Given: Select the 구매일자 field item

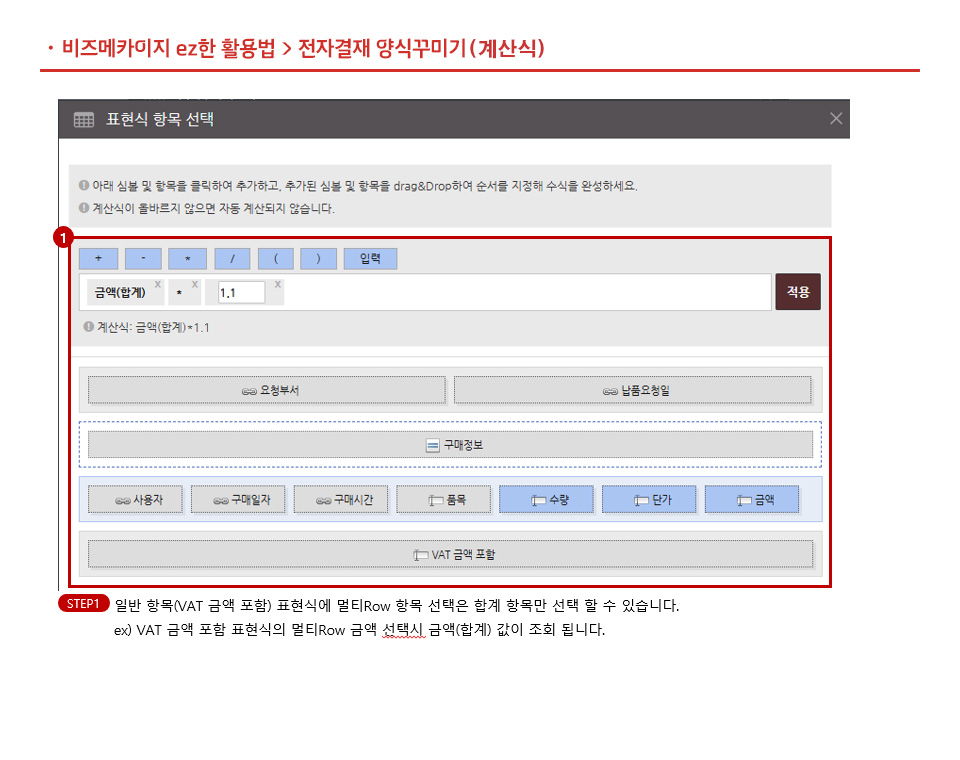Looking at the screenshot, I should [x=238, y=498].
